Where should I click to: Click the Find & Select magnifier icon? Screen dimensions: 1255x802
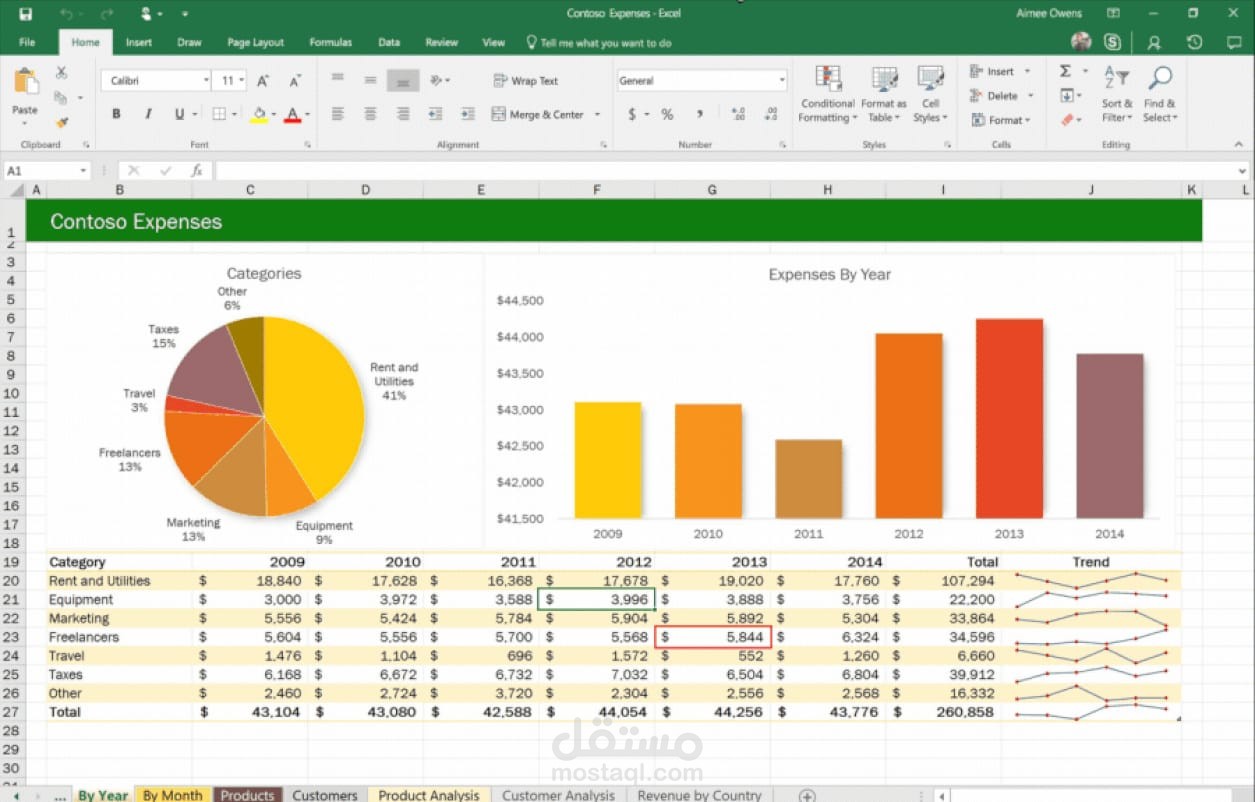(1159, 80)
